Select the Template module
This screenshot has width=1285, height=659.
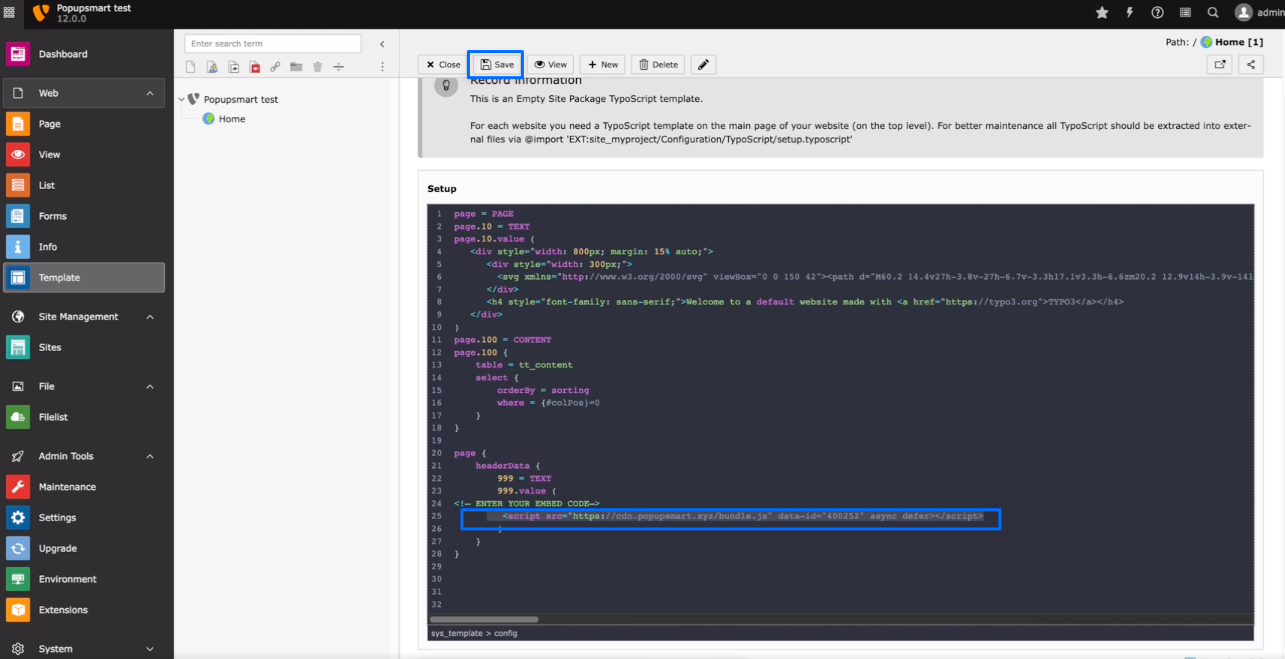(x=84, y=277)
